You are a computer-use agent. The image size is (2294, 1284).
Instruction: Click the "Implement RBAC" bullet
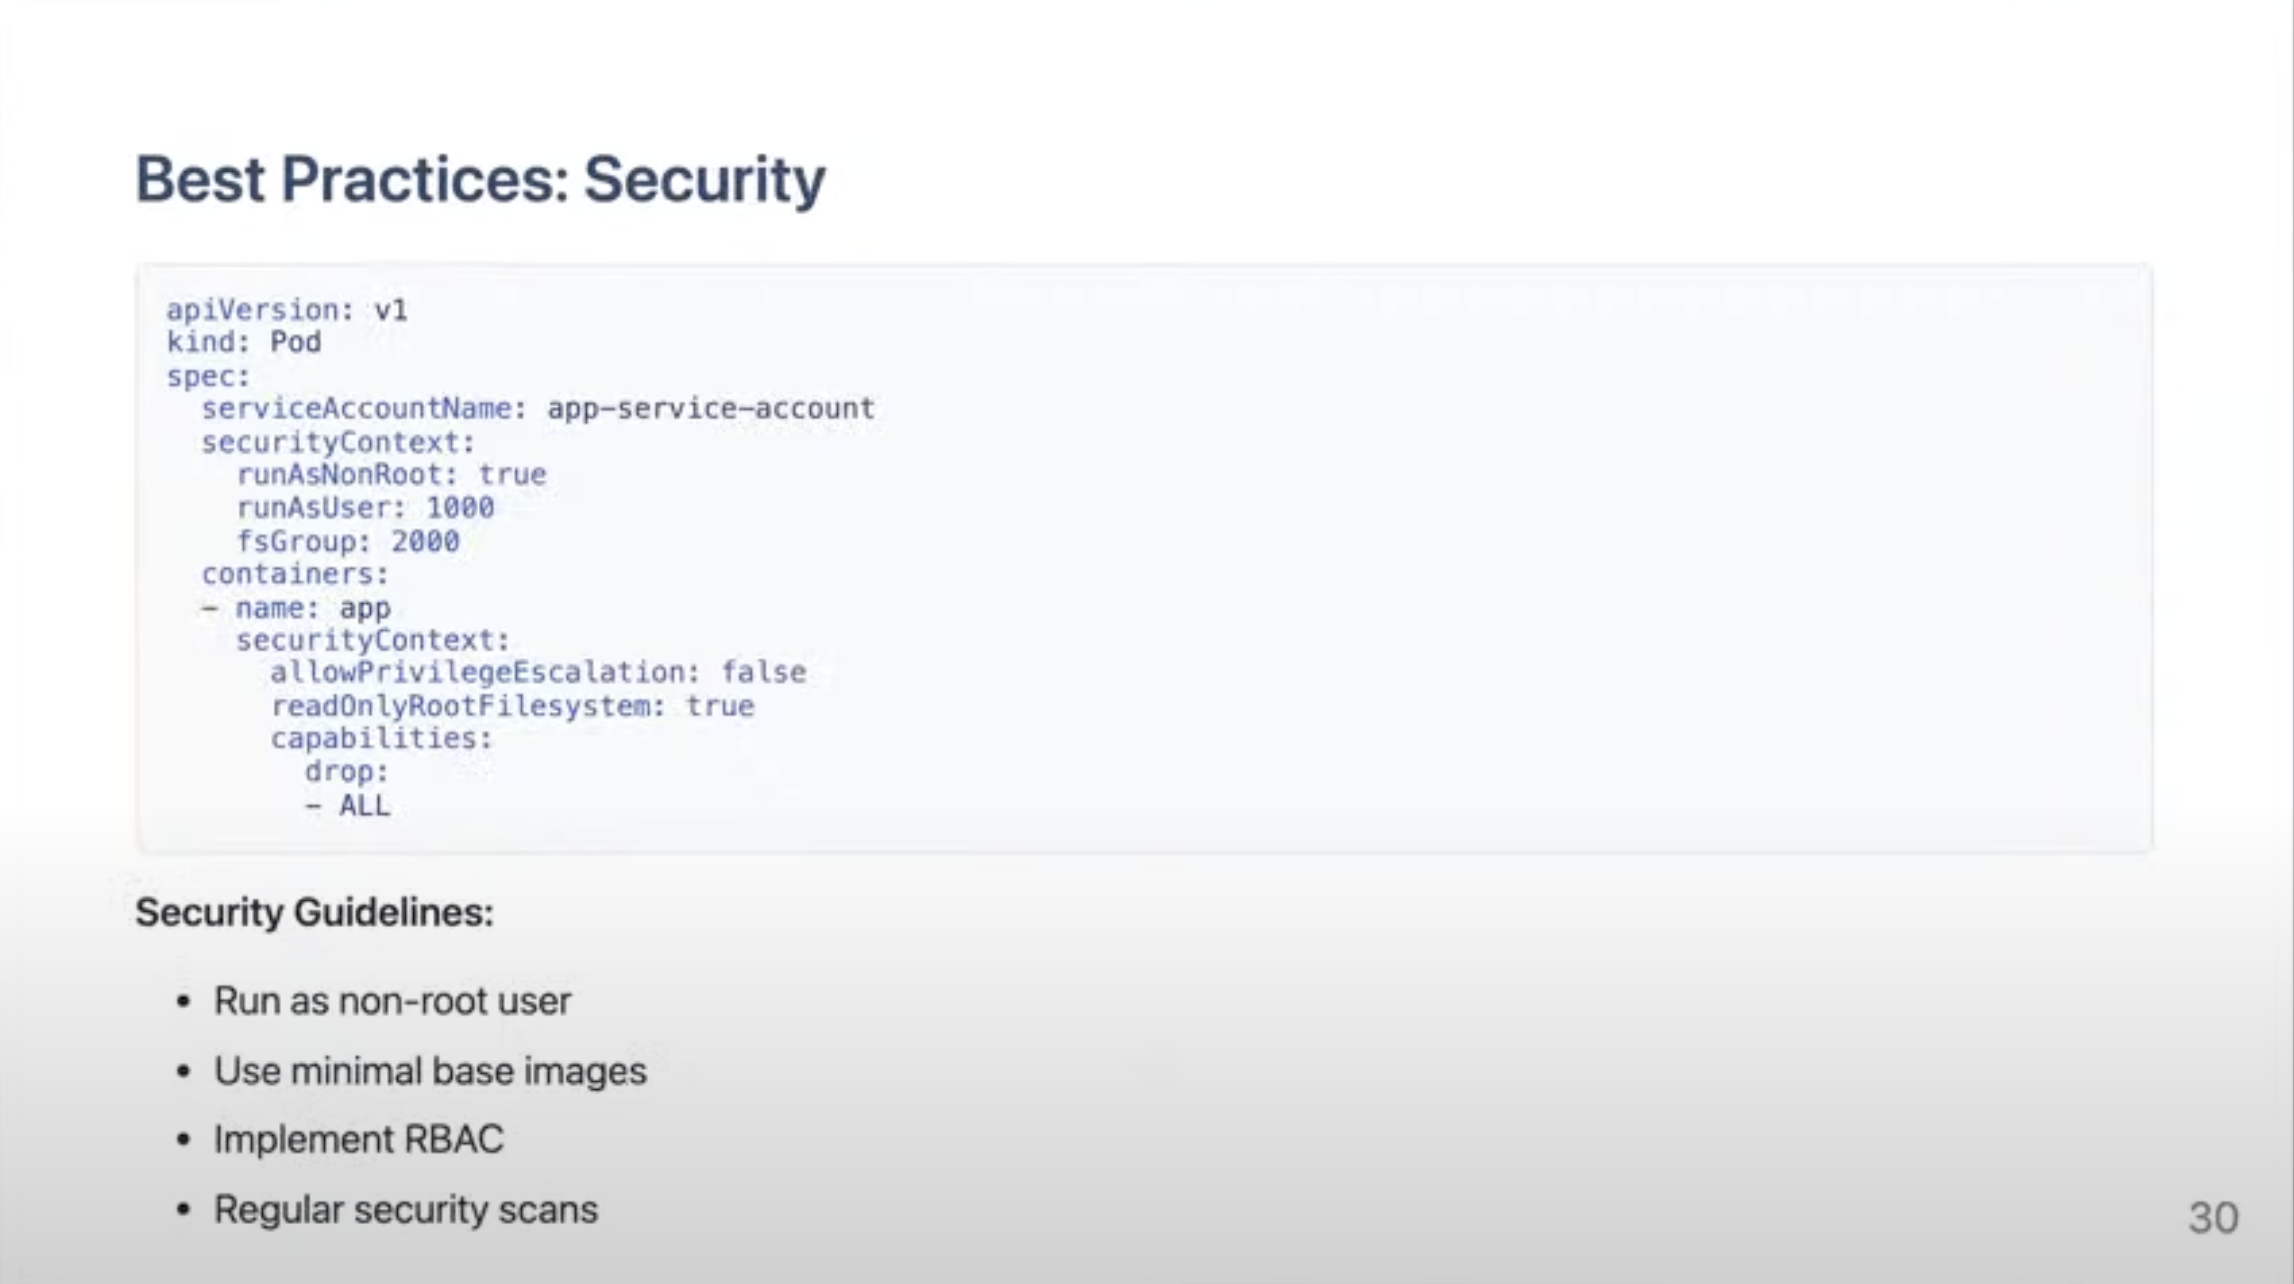coord(358,1139)
